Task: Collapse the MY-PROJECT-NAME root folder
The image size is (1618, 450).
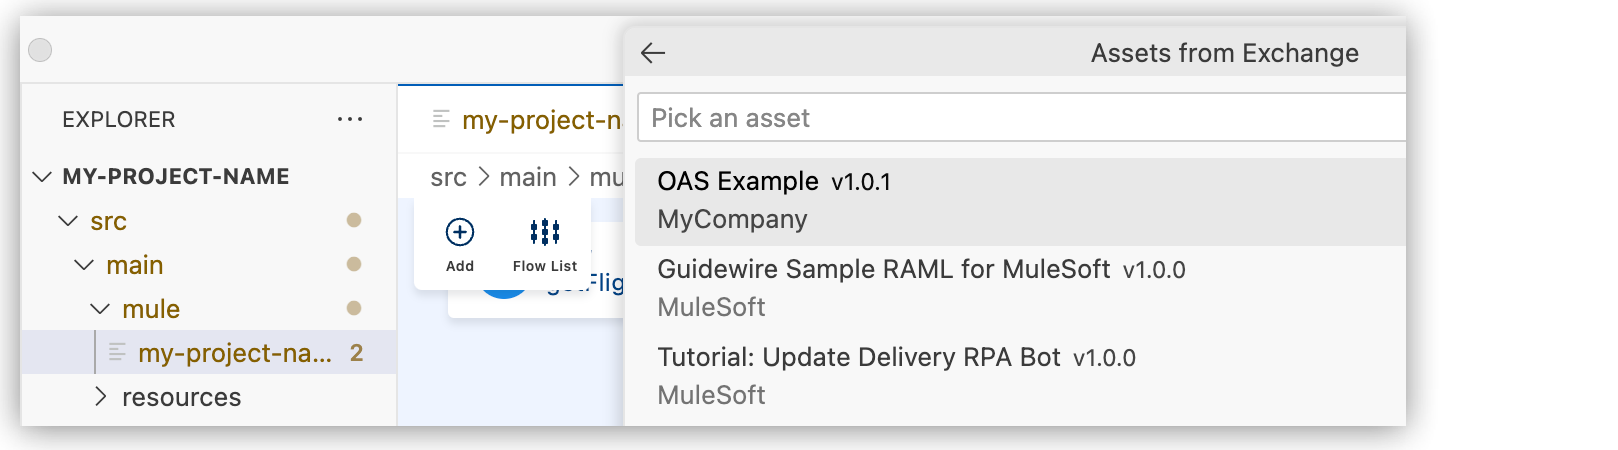Action: pyautogui.click(x=42, y=177)
